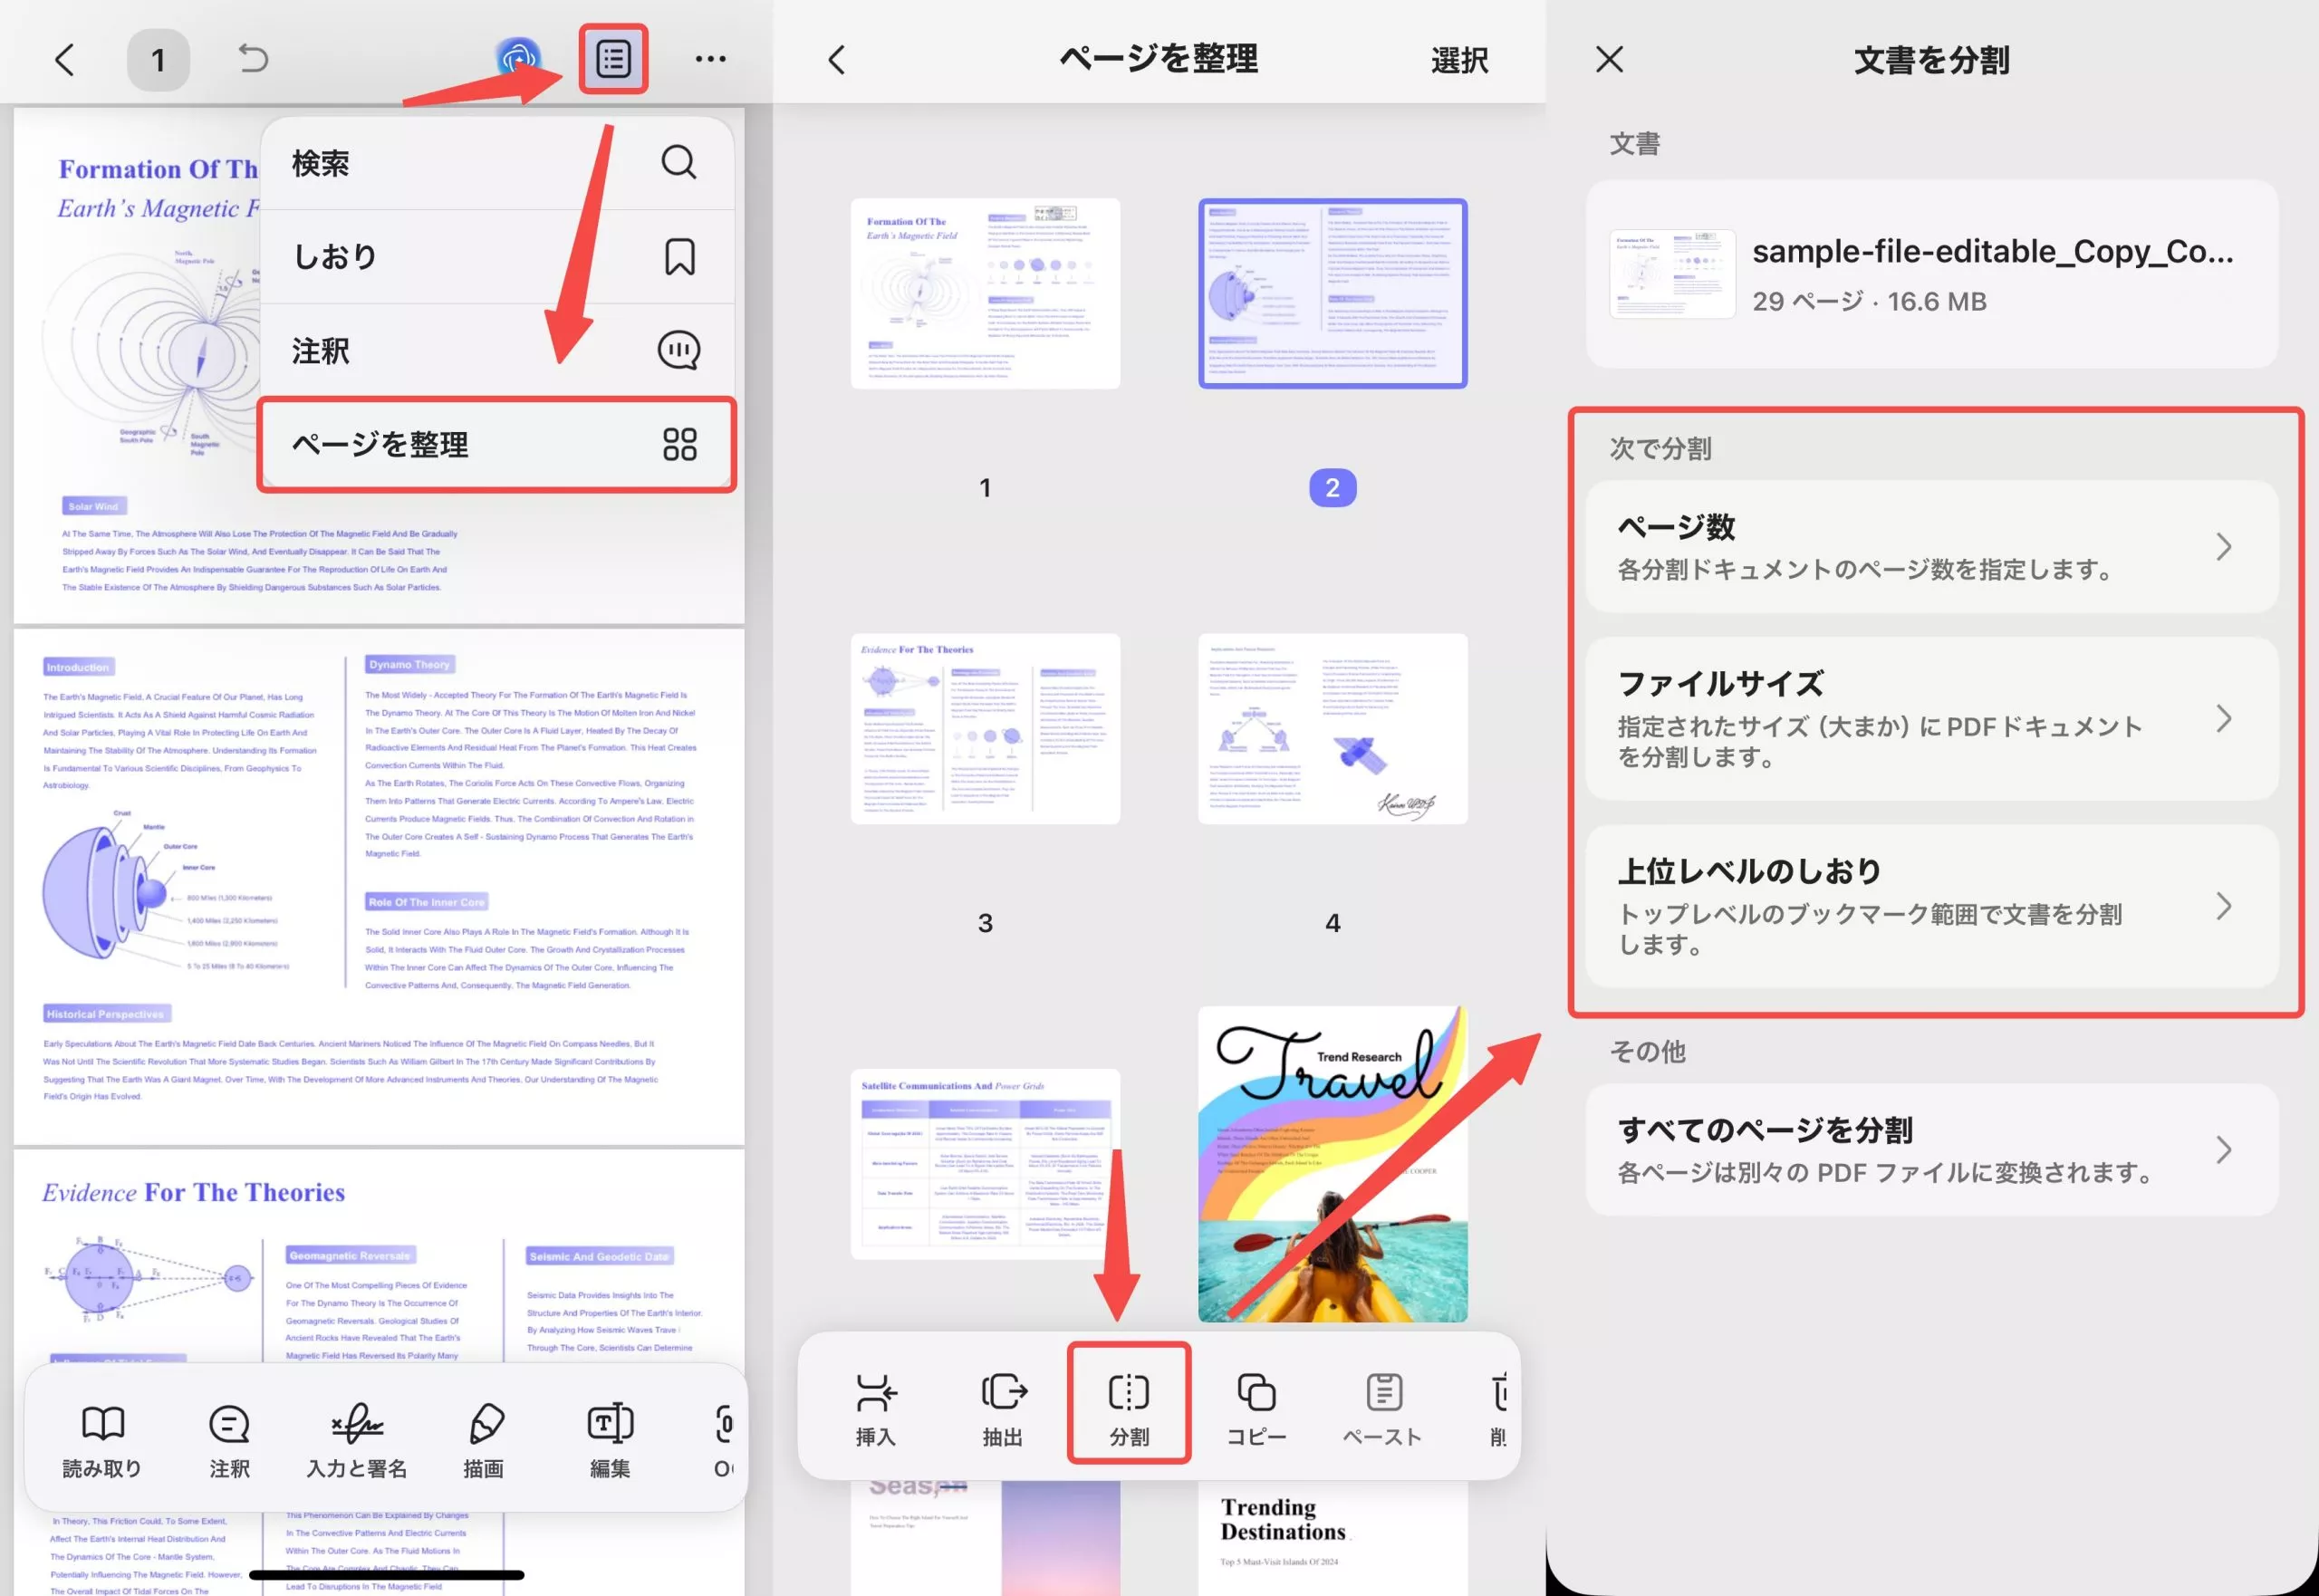Image resolution: width=2319 pixels, height=1596 pixels.
Task: Open the page organization icon in the top toolbar
Action: [613, 59]
